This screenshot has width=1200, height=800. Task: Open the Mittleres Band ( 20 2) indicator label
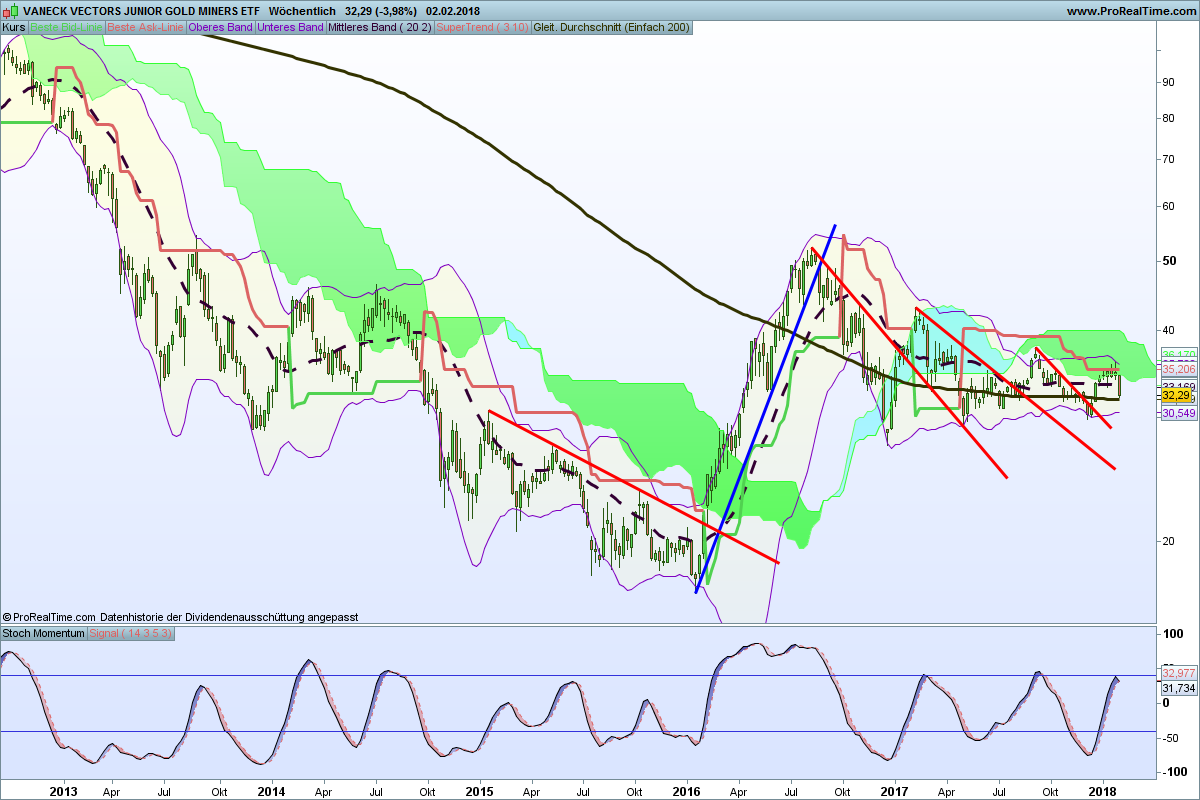[x=379, y=27]
